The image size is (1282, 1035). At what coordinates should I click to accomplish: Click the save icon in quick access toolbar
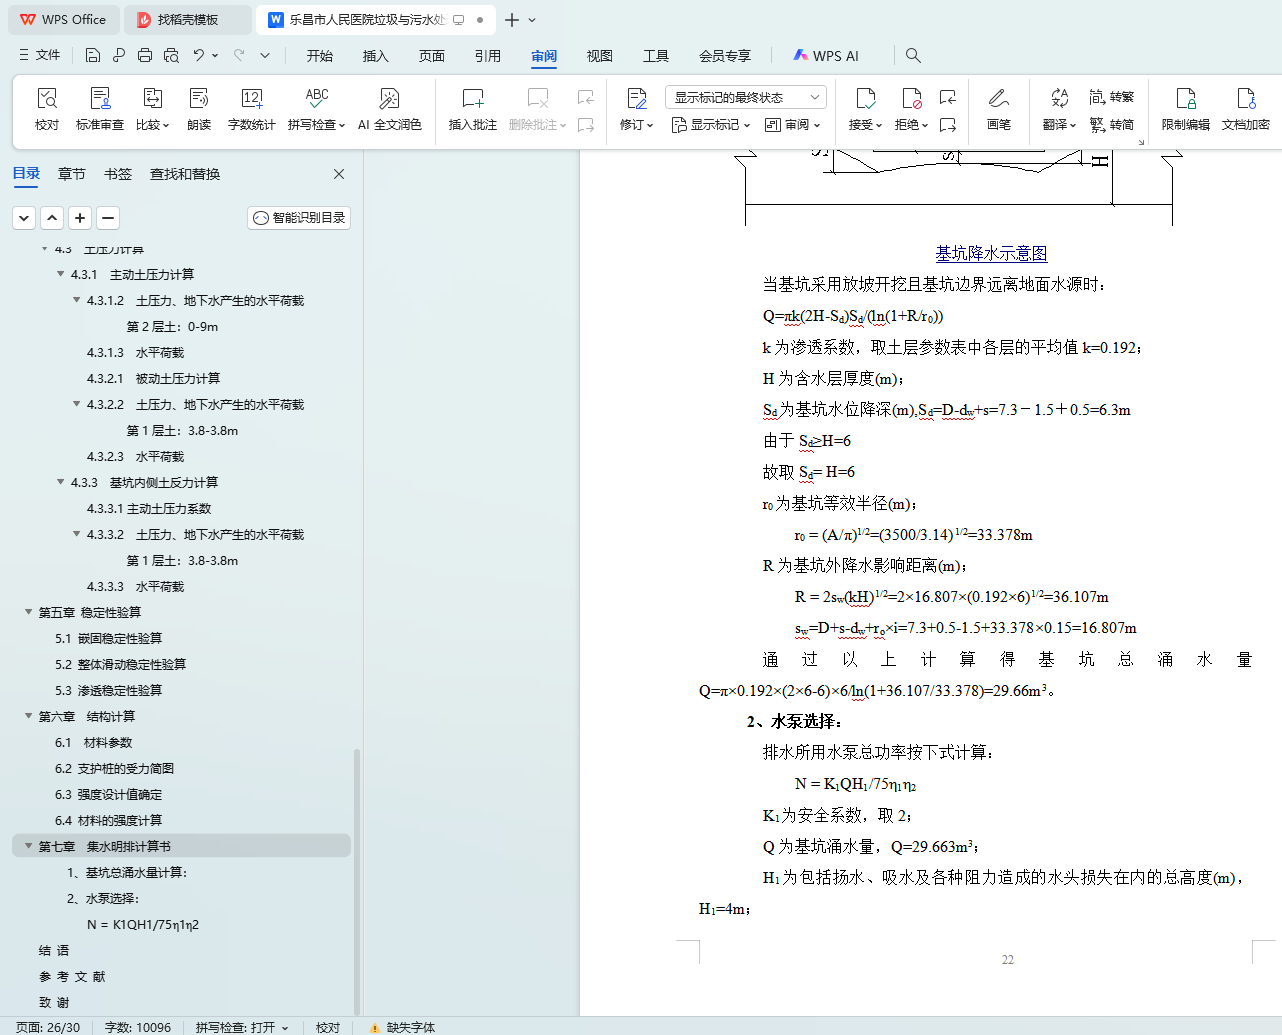[x=93, y=55]
